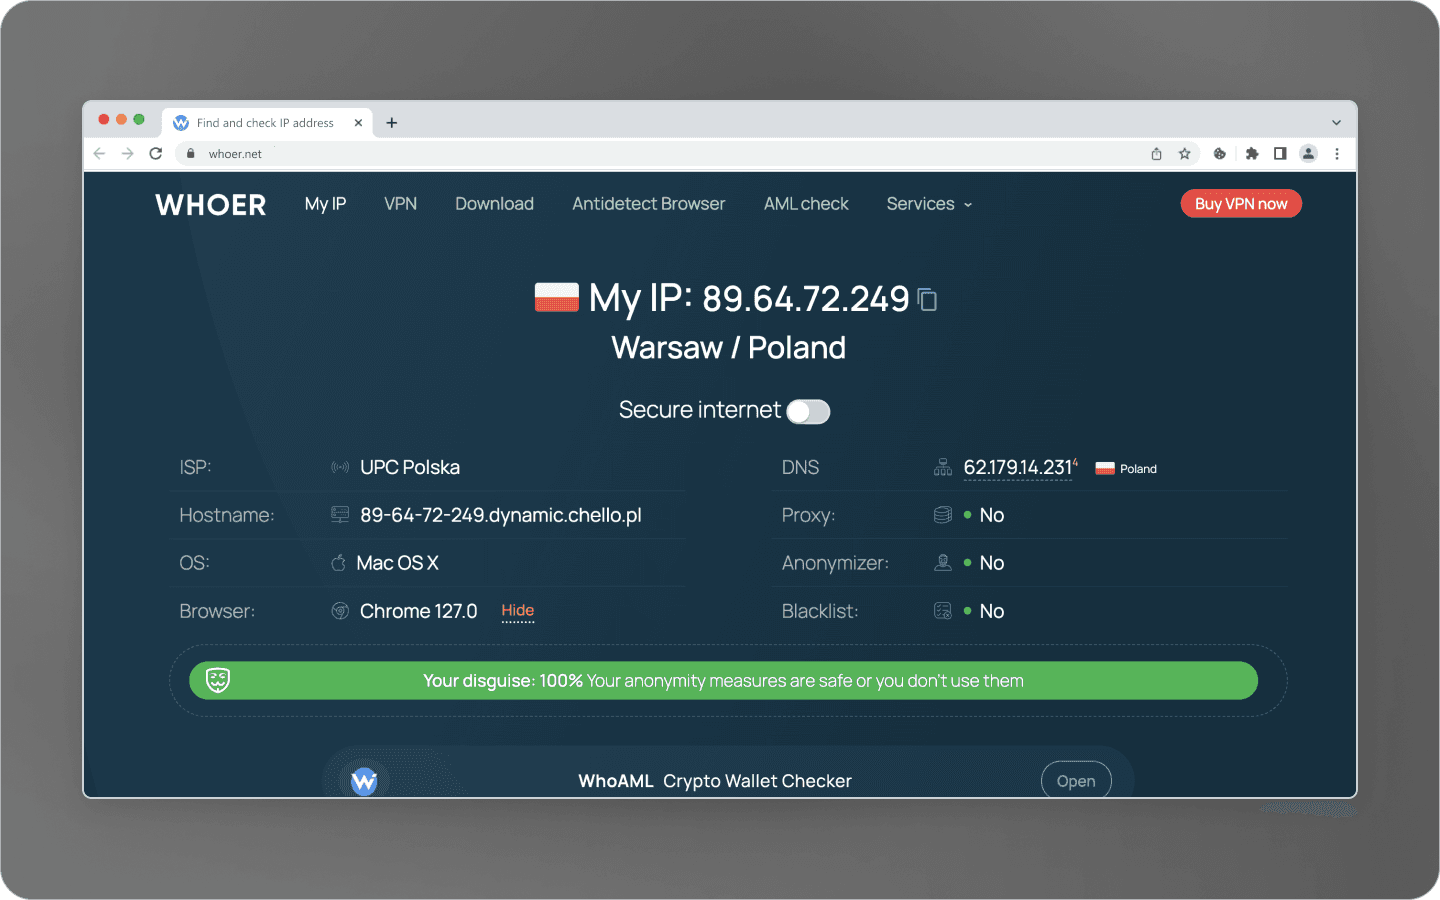Viewport: 1440px width, 900px height.
Task: Open the VPN menu item
Action: tap(400, 204)
